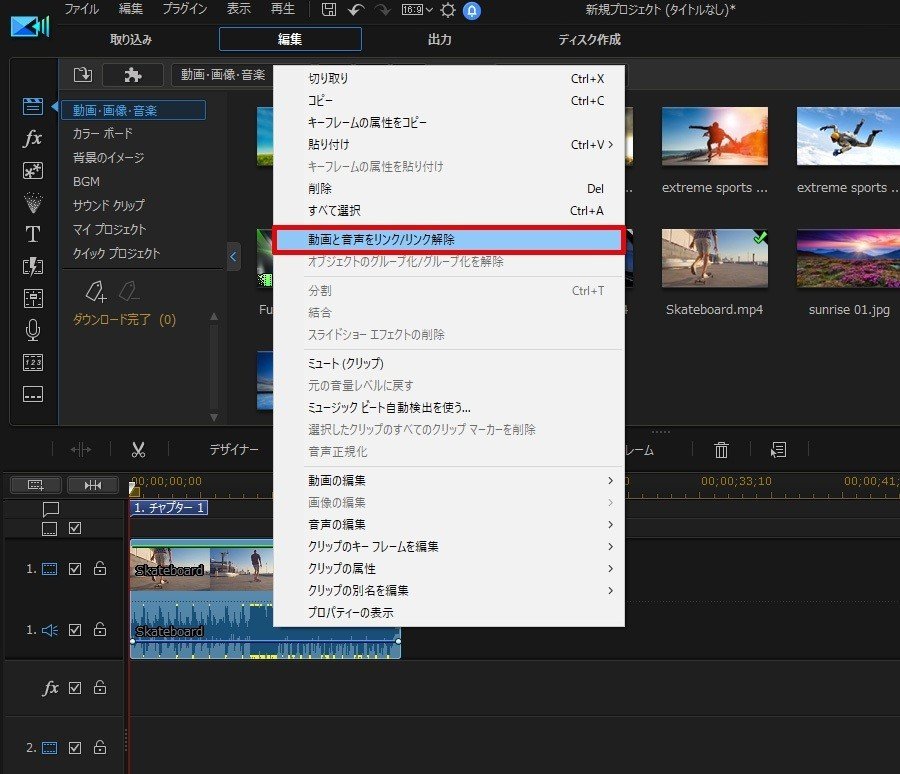Open the Title room

point(33,234)
